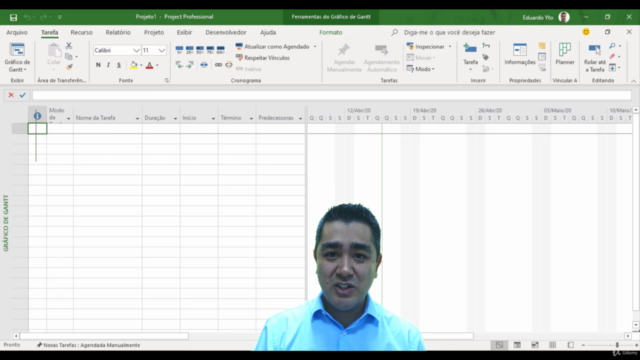Switch to the Projeto tab
Image resolution: width=640 pixels, height=360 pixels.
point(154,32)
